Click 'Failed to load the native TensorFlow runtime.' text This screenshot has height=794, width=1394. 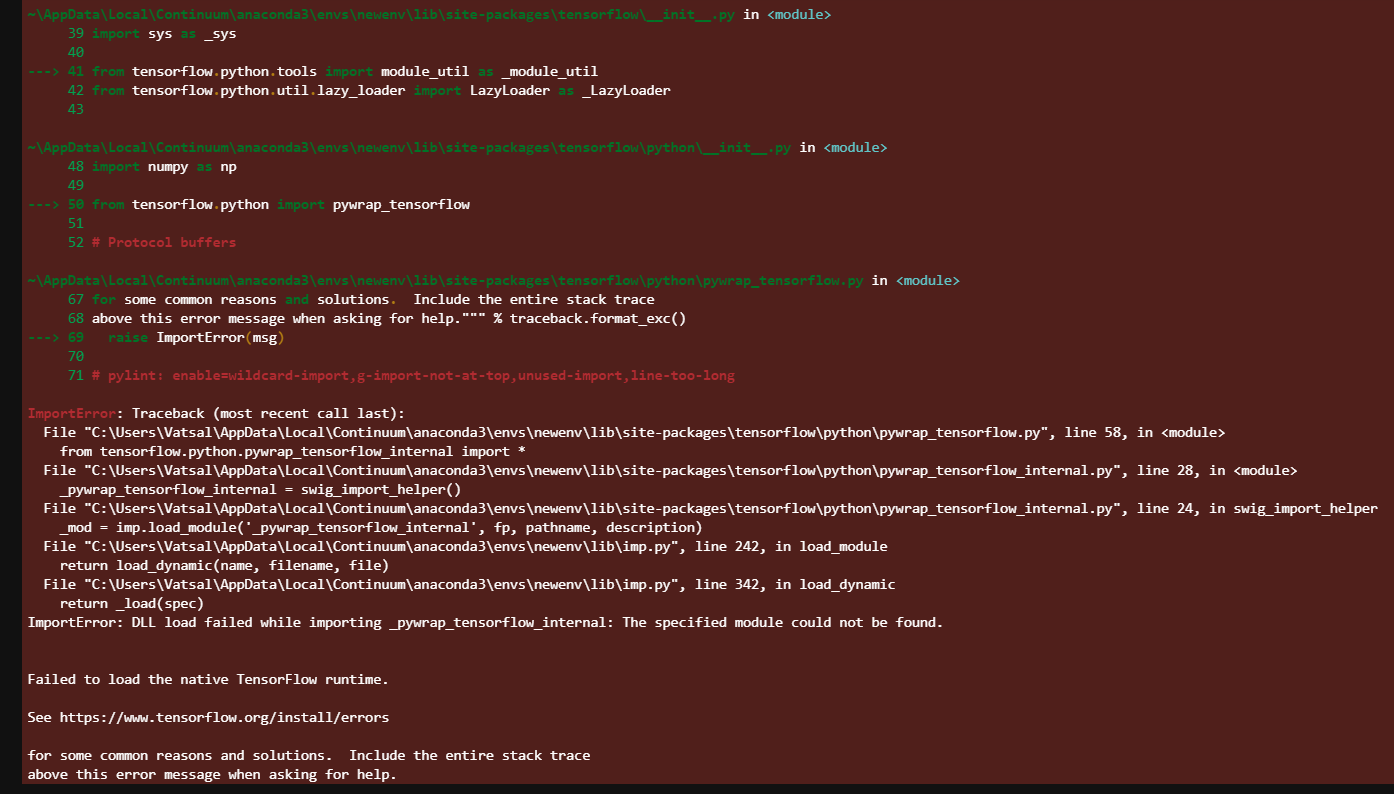tap(208, 680)
